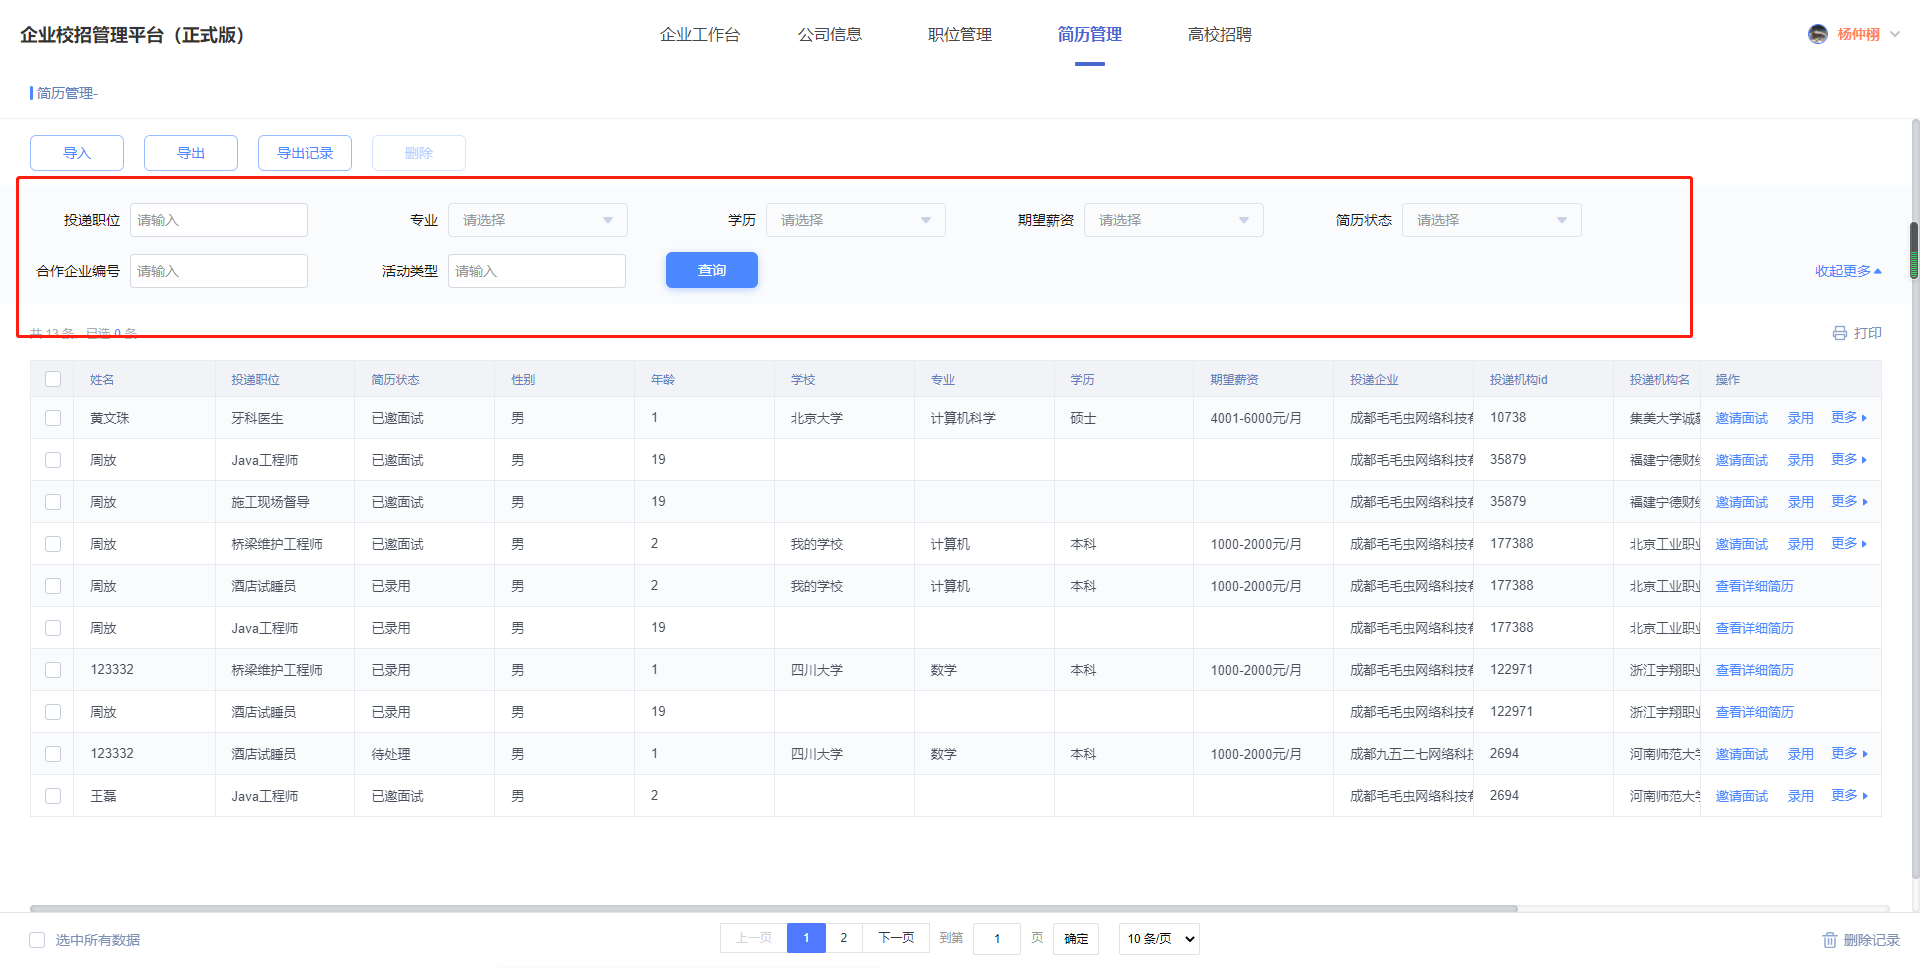Click the 4001-6000元/月 salary cell
This screenshot has height=968, width=1920.
tap(1256, 418)
